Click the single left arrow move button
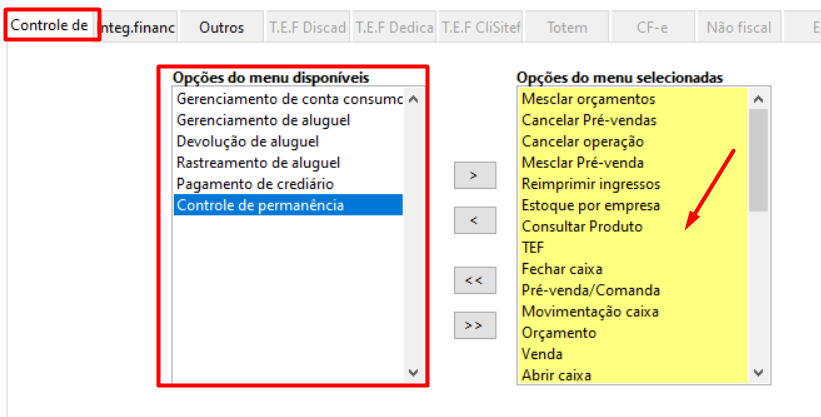821x417 pixels. [474, 220]
